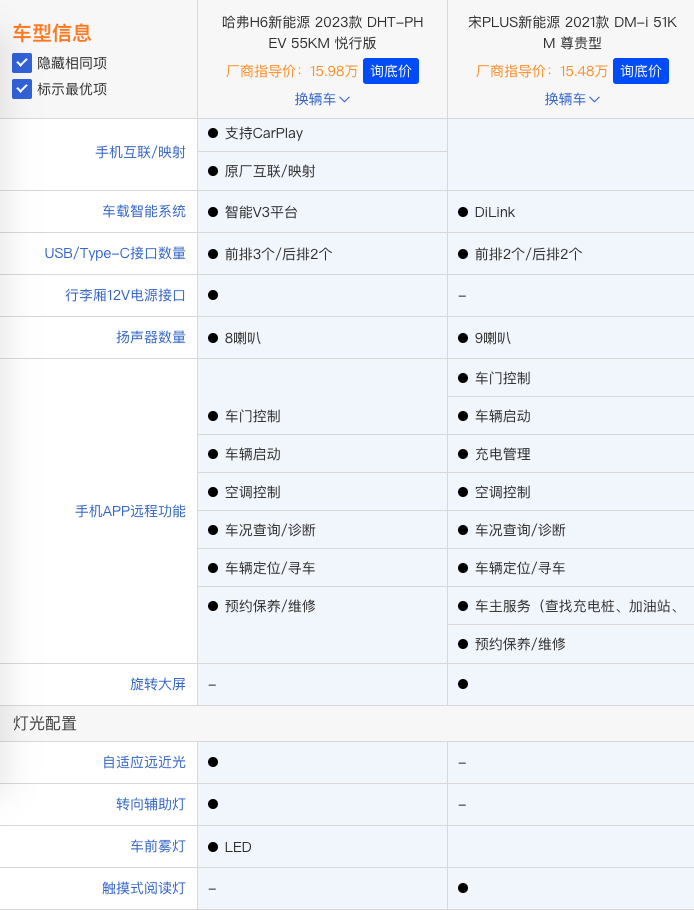Viewport: 694px width, 910px height.
Task: Click the 原厂互联/映射 cell
Action: [323, 171]
